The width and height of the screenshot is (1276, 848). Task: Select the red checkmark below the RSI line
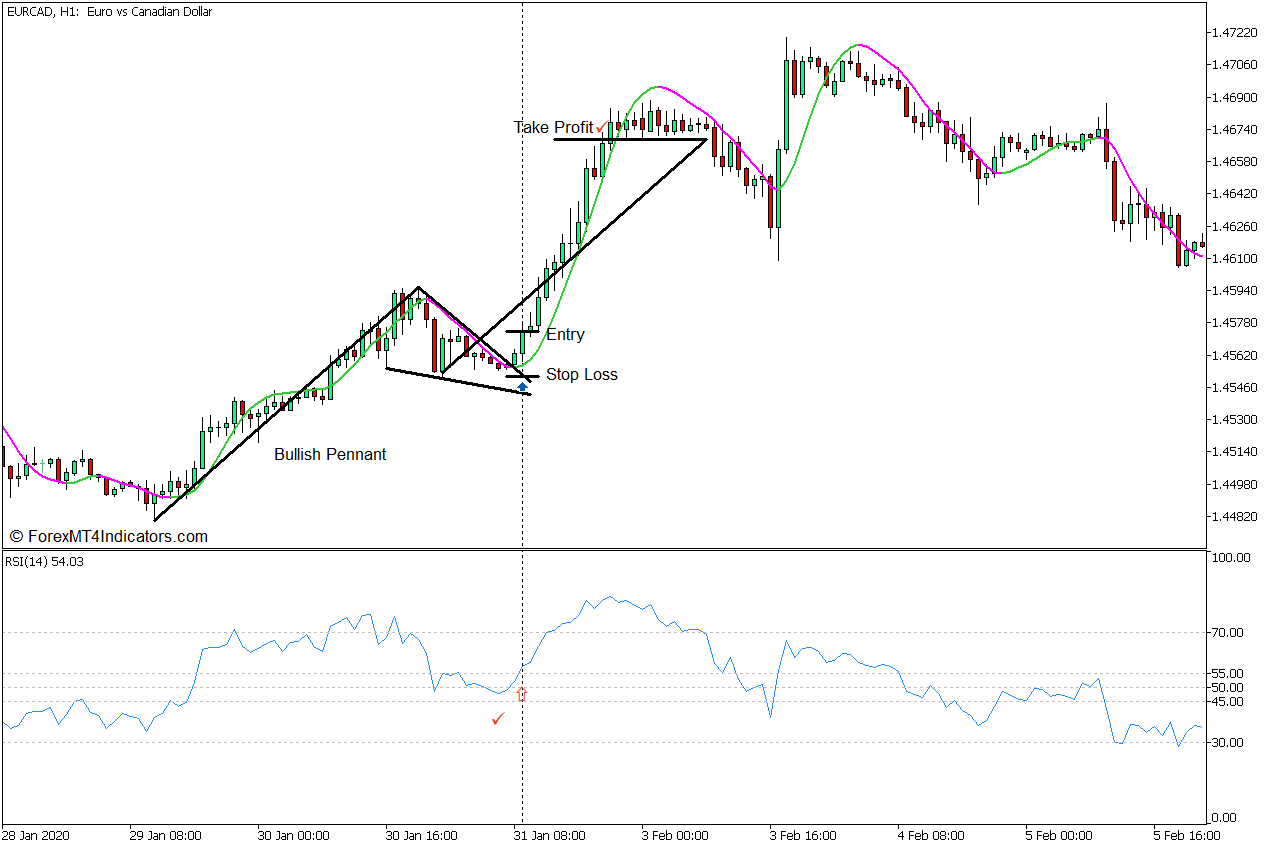coord(498,719)
